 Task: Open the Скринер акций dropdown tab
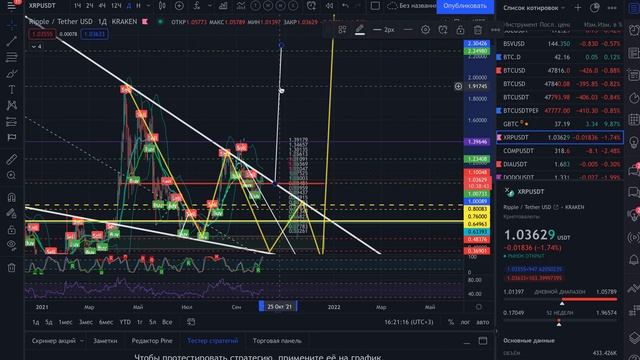coord(58,341)
